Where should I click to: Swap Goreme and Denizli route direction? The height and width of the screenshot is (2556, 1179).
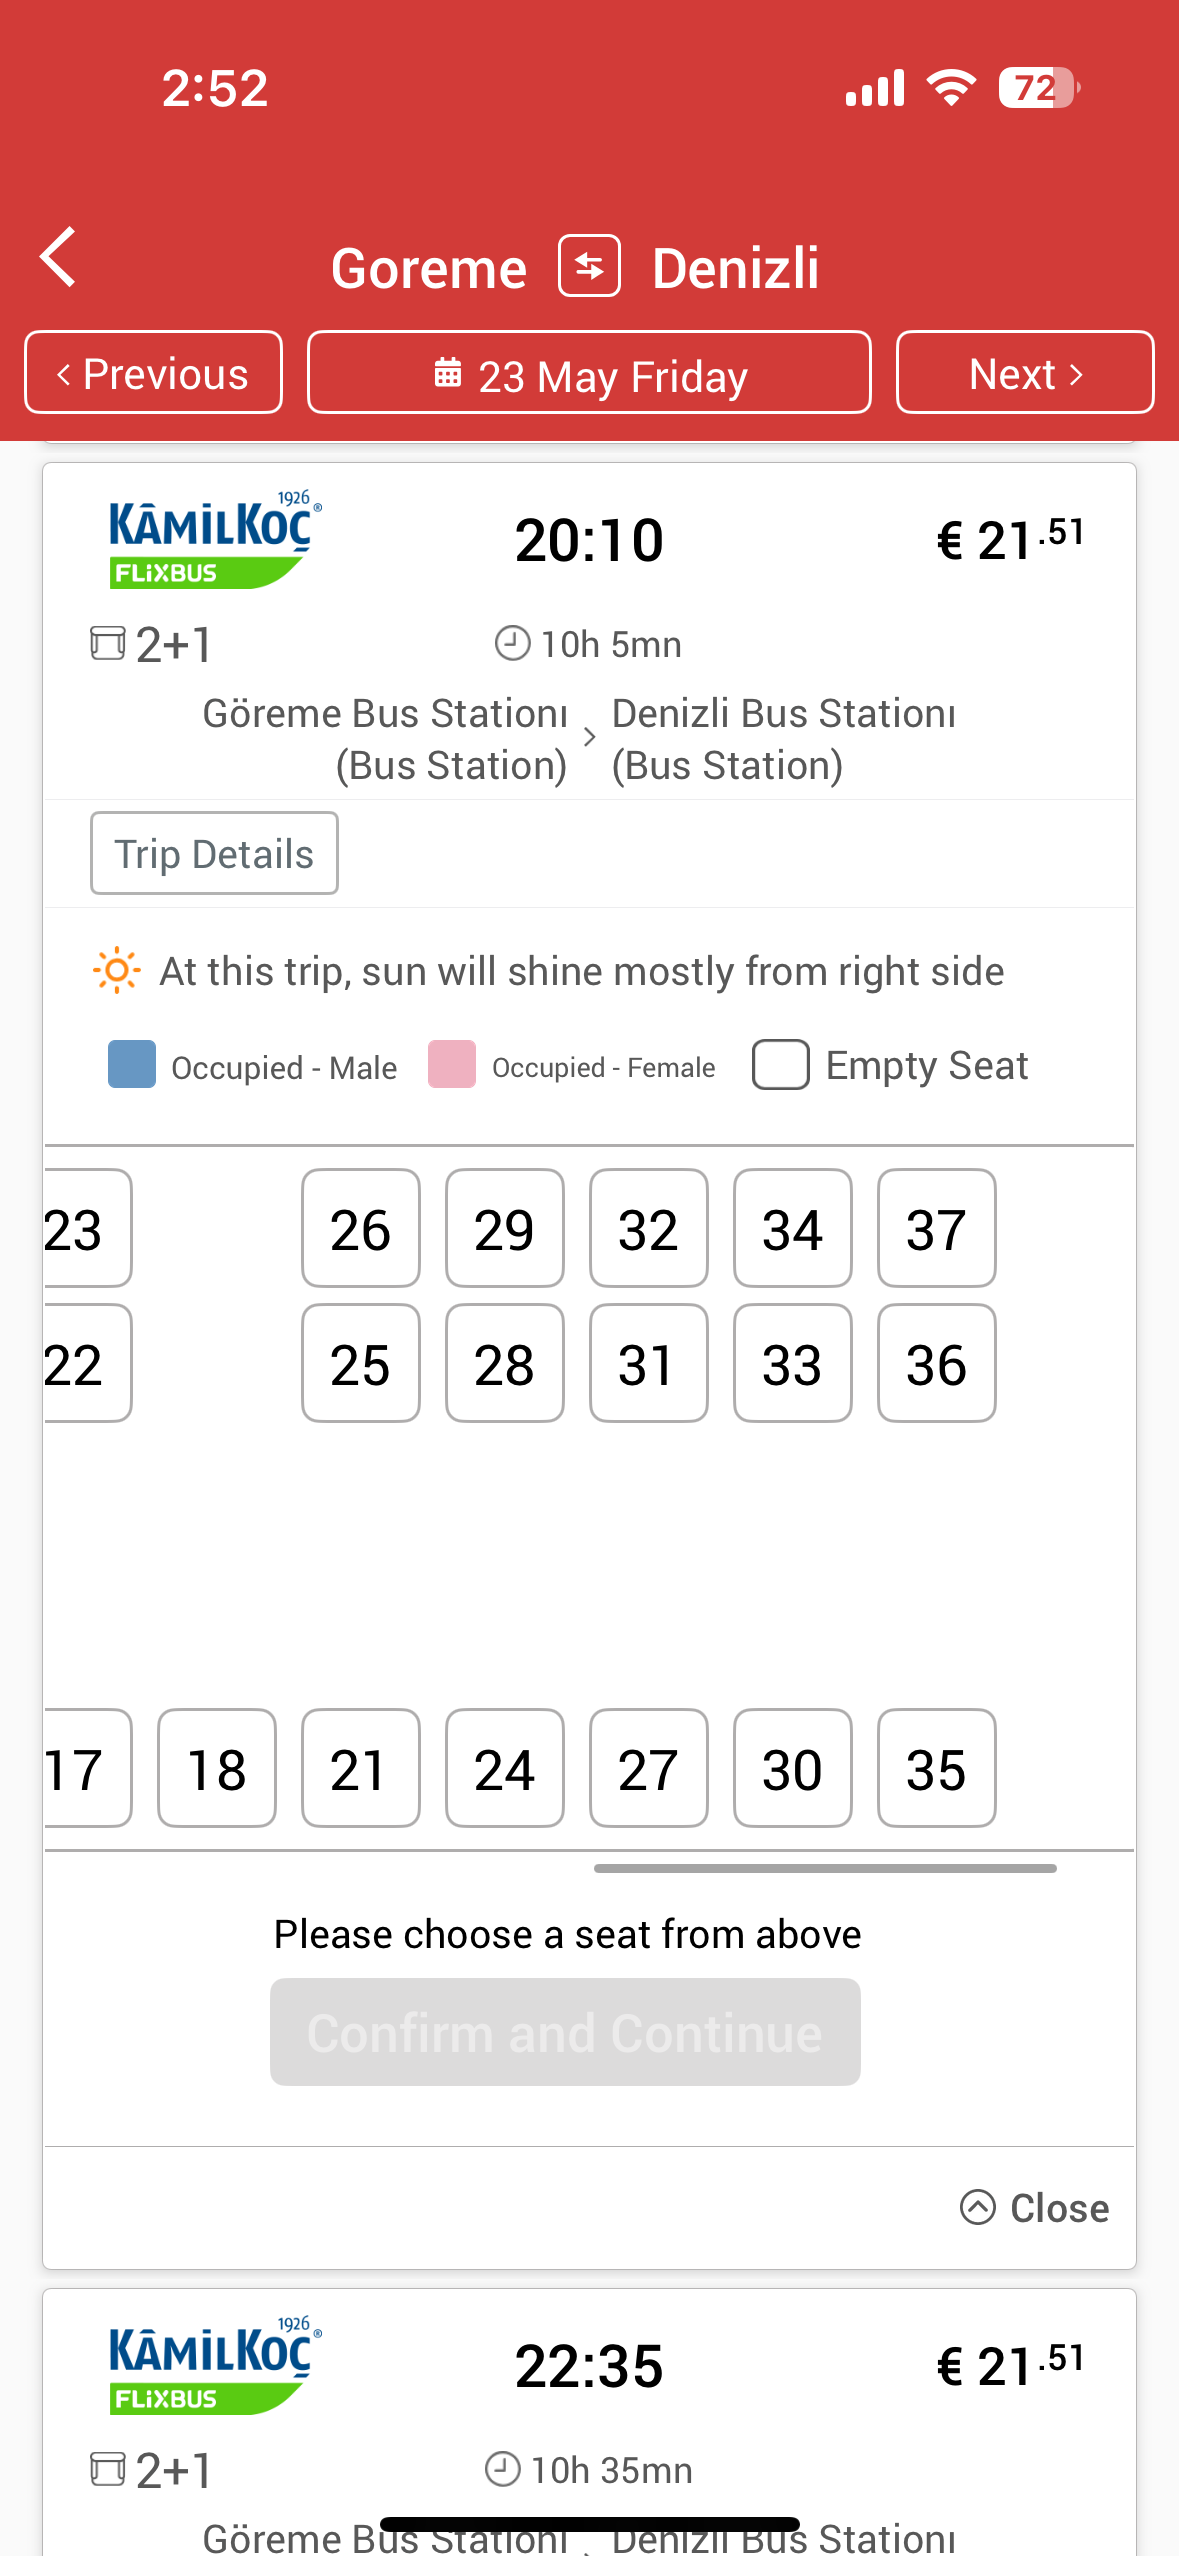pos(590,266)
